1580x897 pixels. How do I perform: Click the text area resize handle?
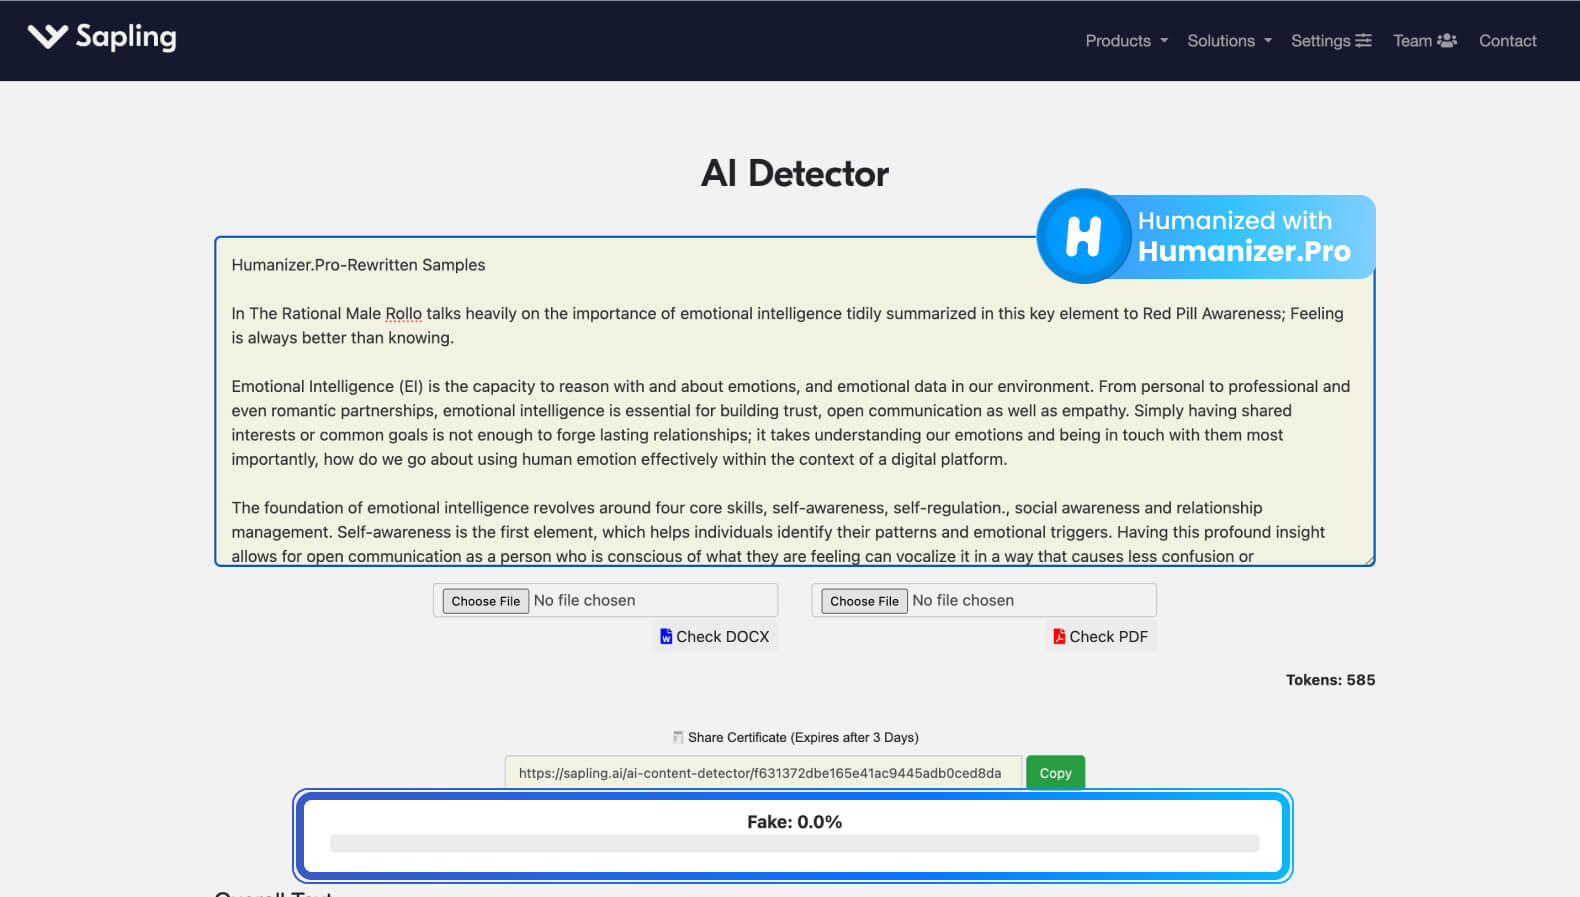[x=1368, y=559]
